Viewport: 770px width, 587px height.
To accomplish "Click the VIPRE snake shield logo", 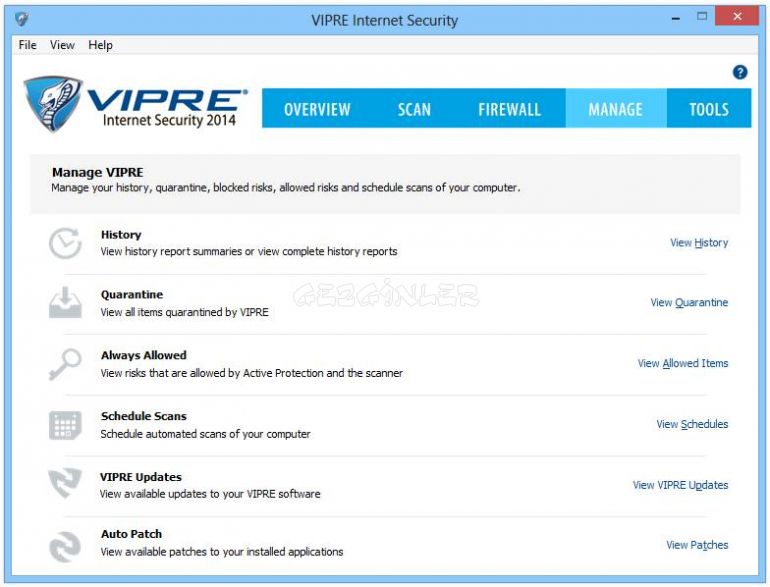I will [x=53, y=104].
